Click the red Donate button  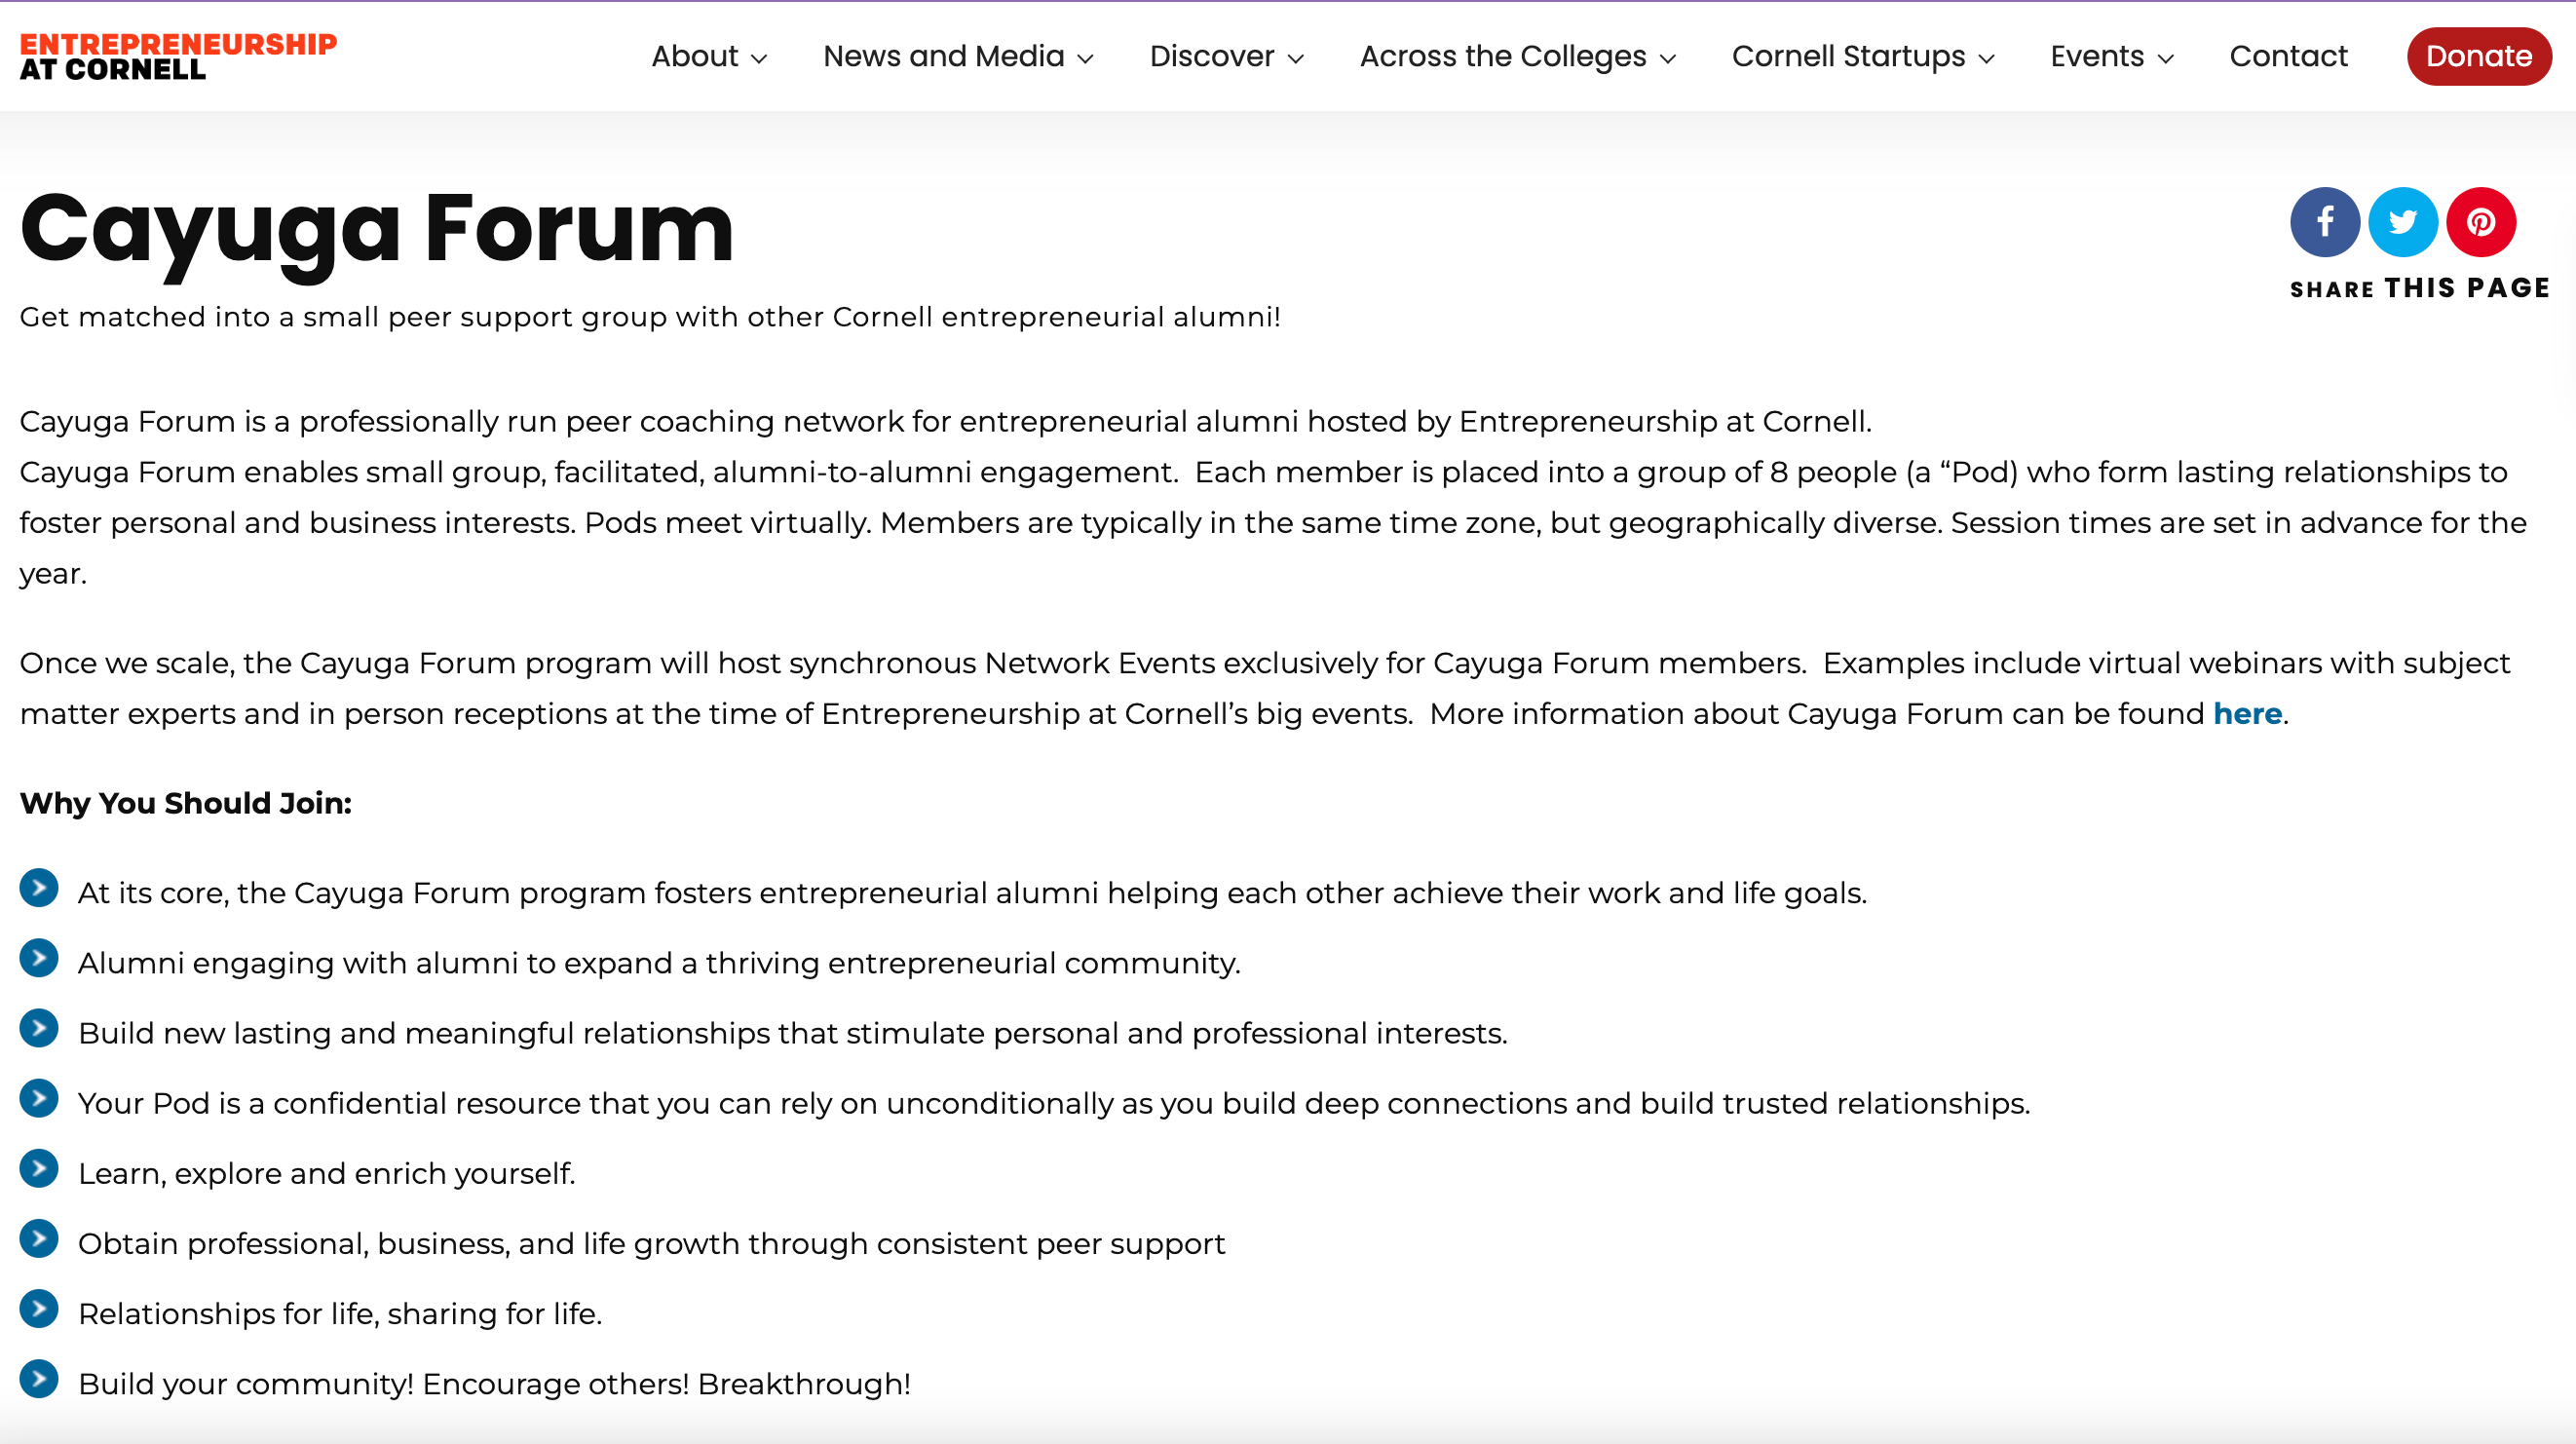(x=2479, y=56)
